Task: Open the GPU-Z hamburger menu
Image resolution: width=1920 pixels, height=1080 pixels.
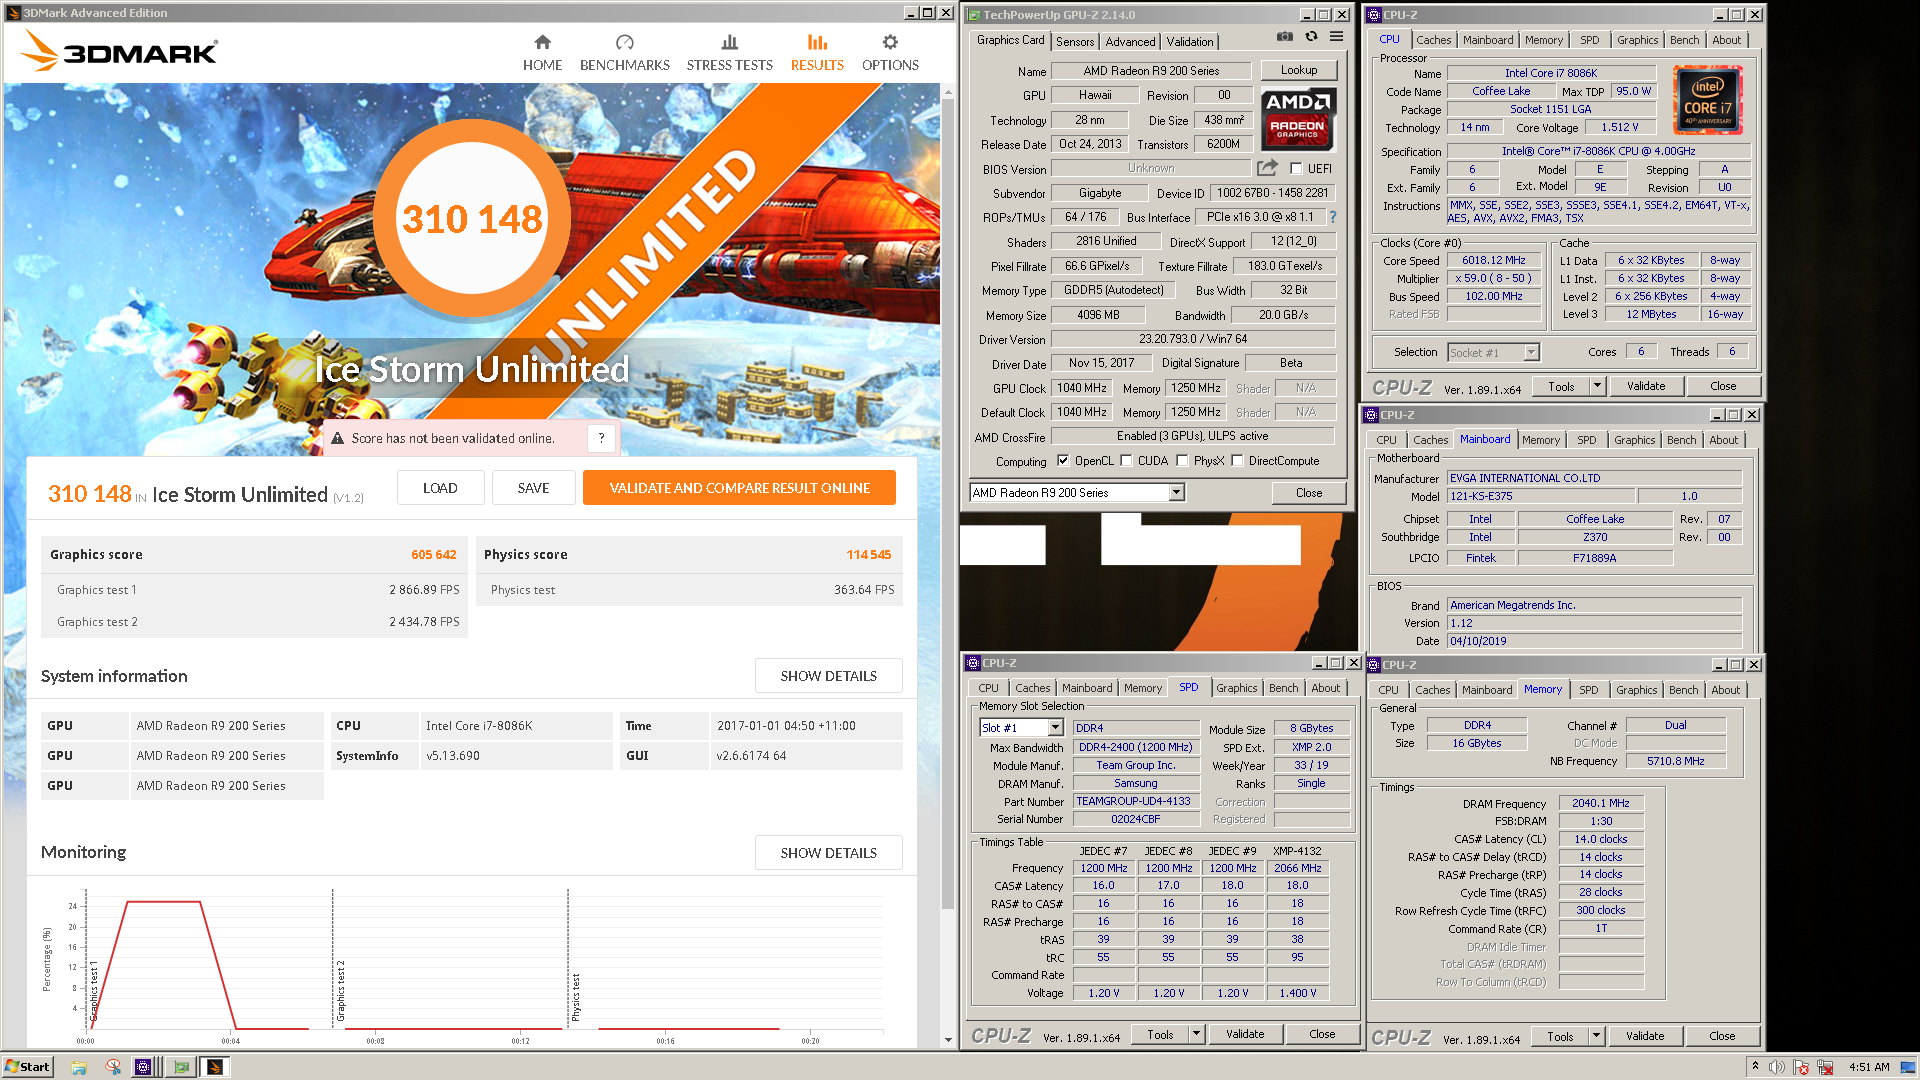Action: tap(1336, 37)
